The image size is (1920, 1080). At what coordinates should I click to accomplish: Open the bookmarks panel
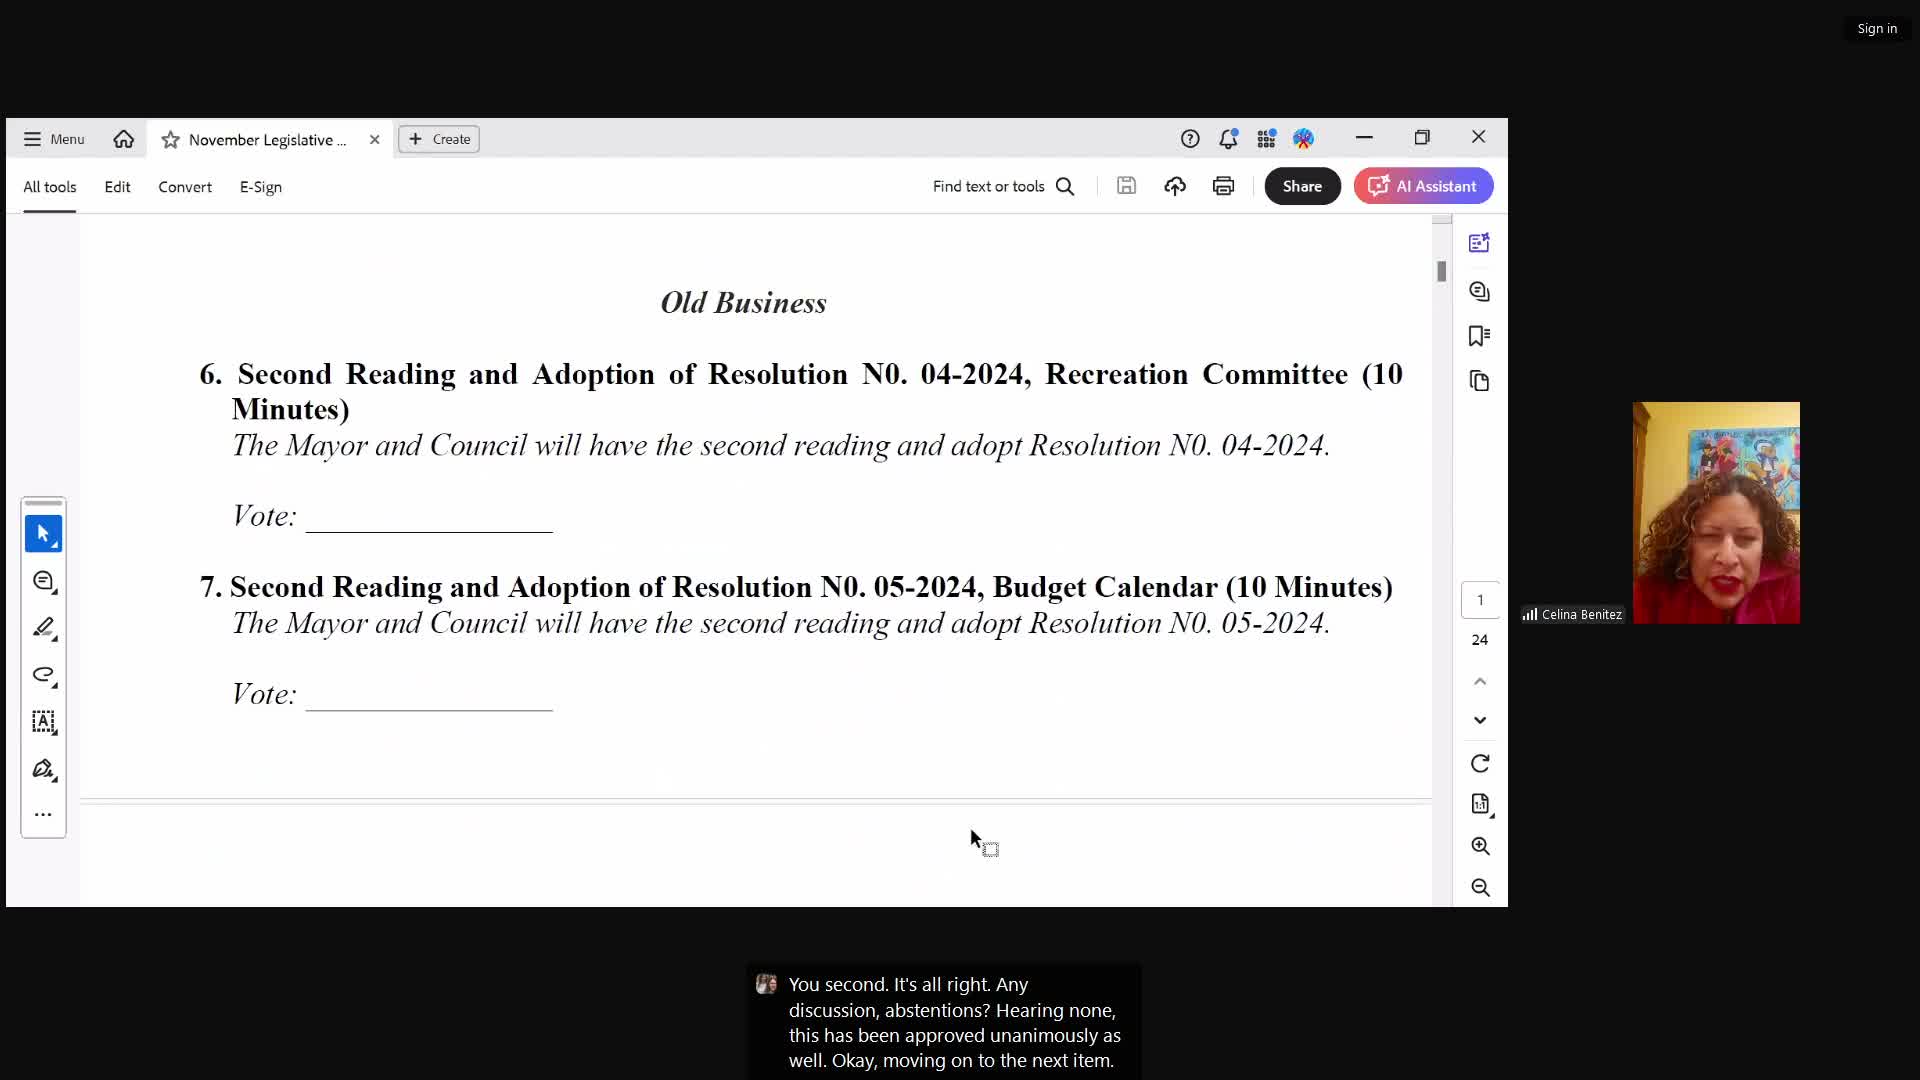[x=1479, y=336]
